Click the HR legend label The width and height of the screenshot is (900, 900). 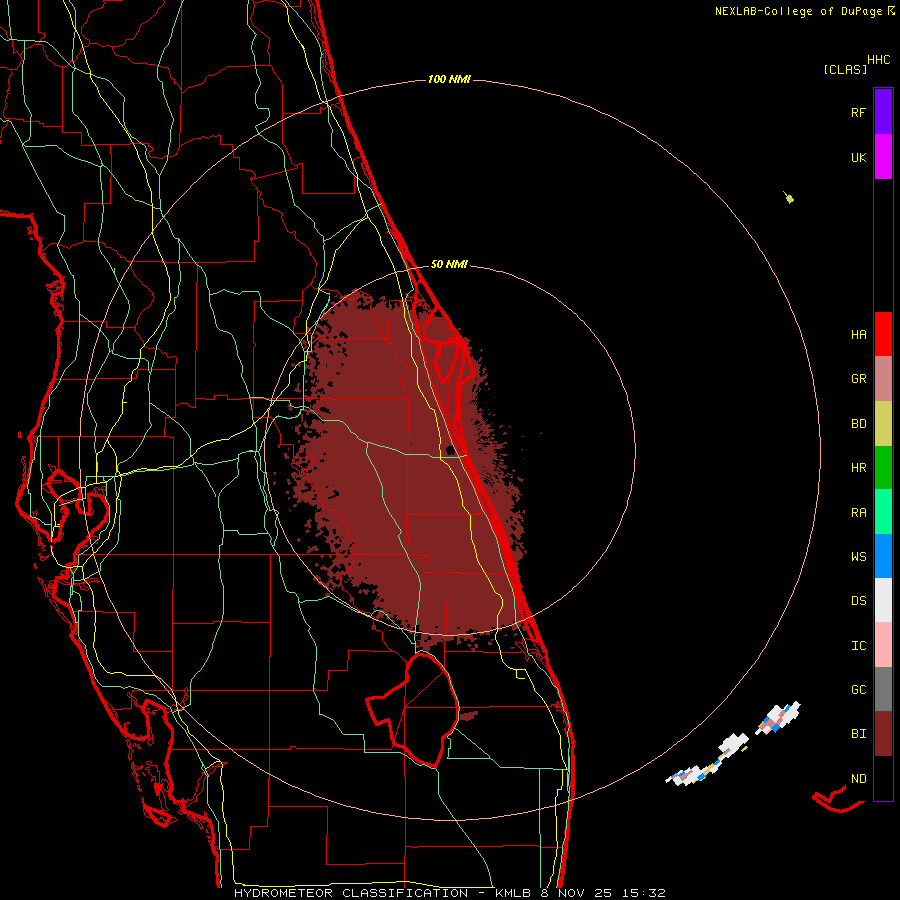[x=858, y=468]
